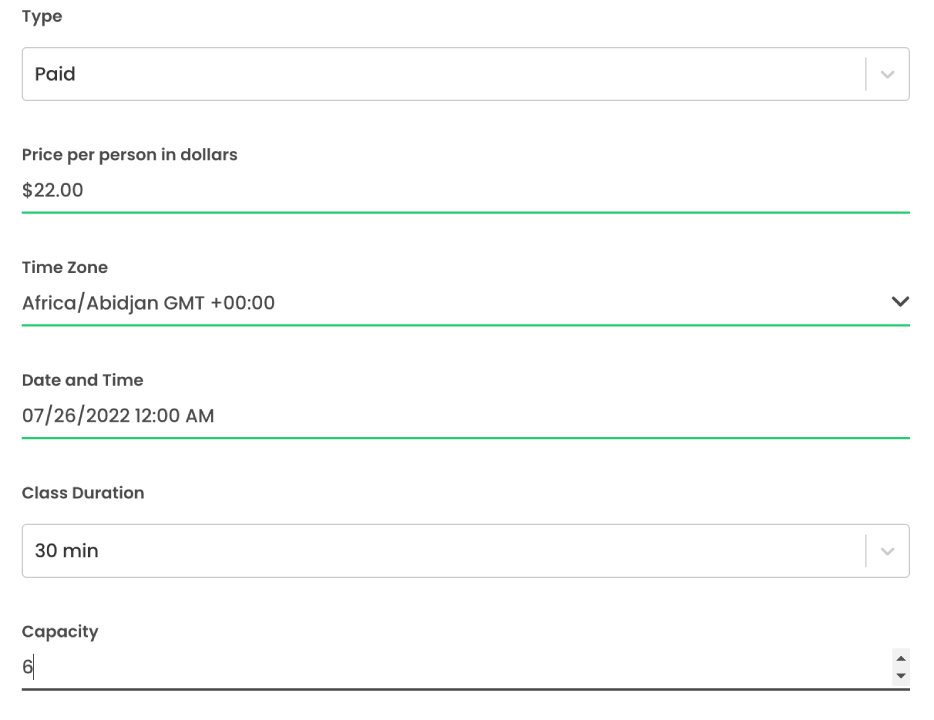Click the Time Zone label

pos(65,268)
